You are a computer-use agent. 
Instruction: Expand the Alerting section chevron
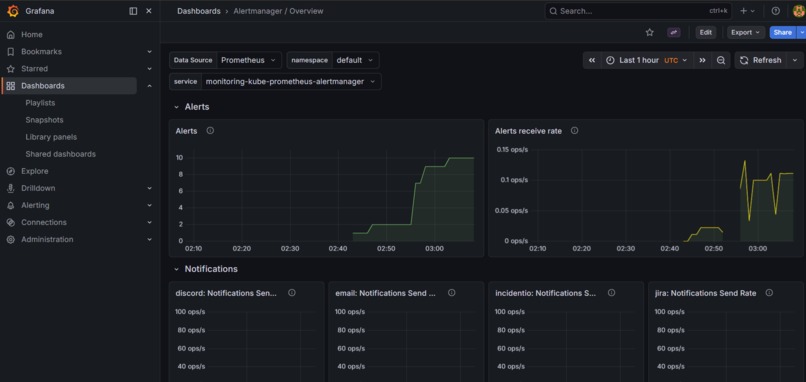click(150, 205)
